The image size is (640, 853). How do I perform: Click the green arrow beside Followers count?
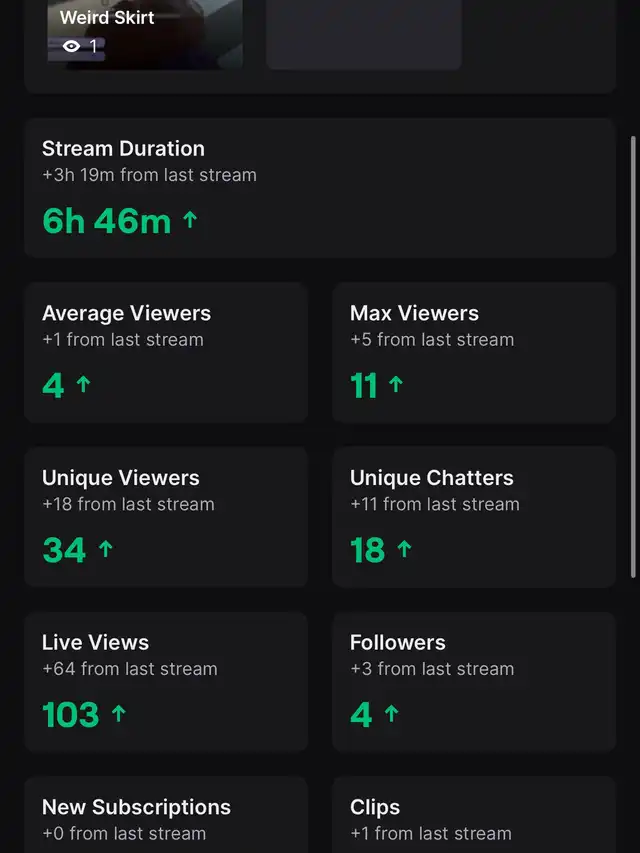391,714
